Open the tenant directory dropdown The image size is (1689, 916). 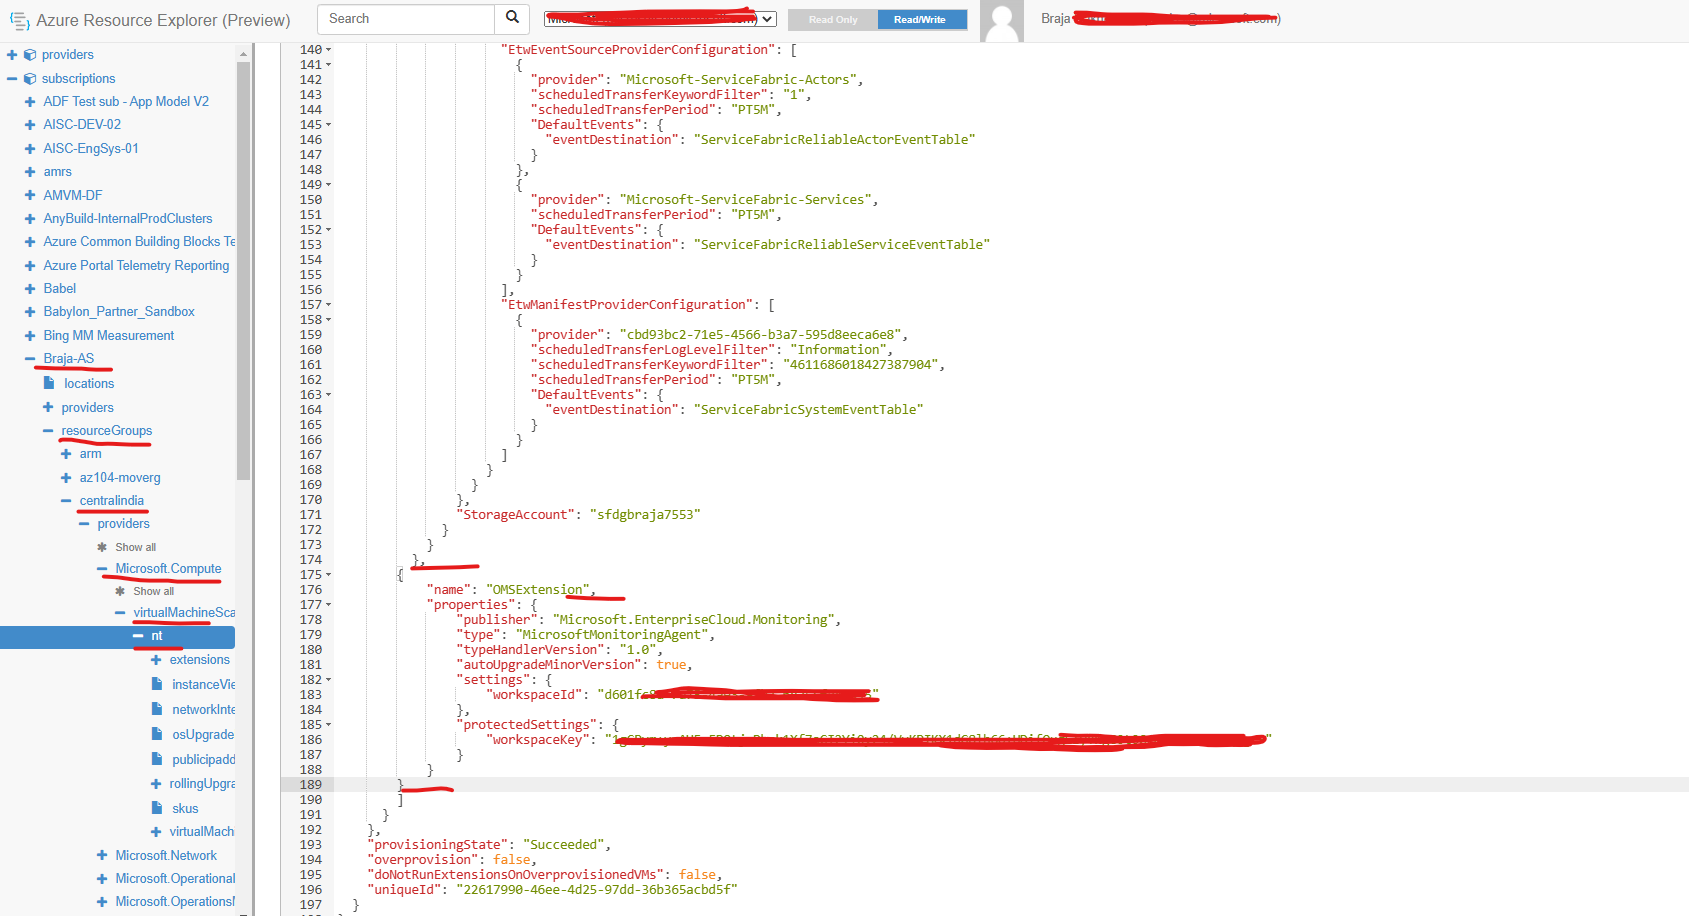coord(660,19)
